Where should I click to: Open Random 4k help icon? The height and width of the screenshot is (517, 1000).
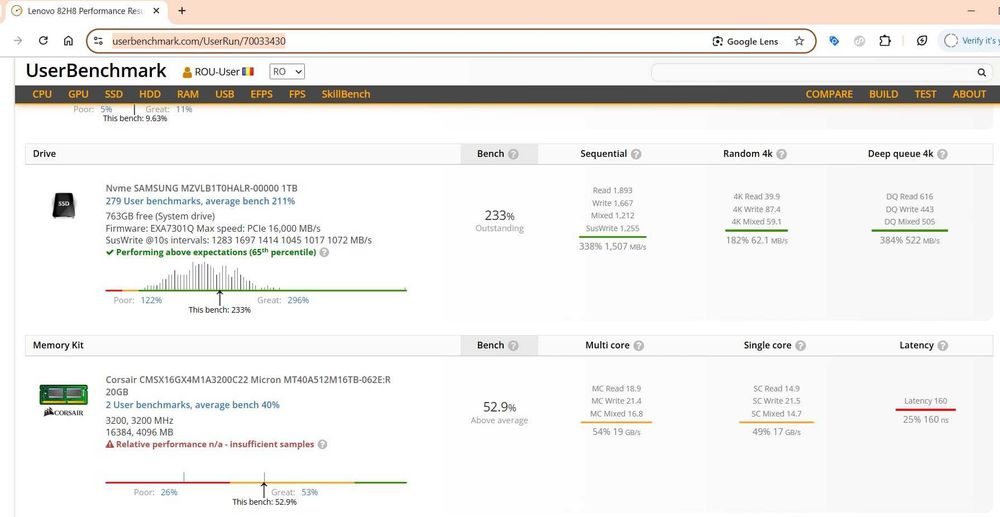click(x=781, y=154)
